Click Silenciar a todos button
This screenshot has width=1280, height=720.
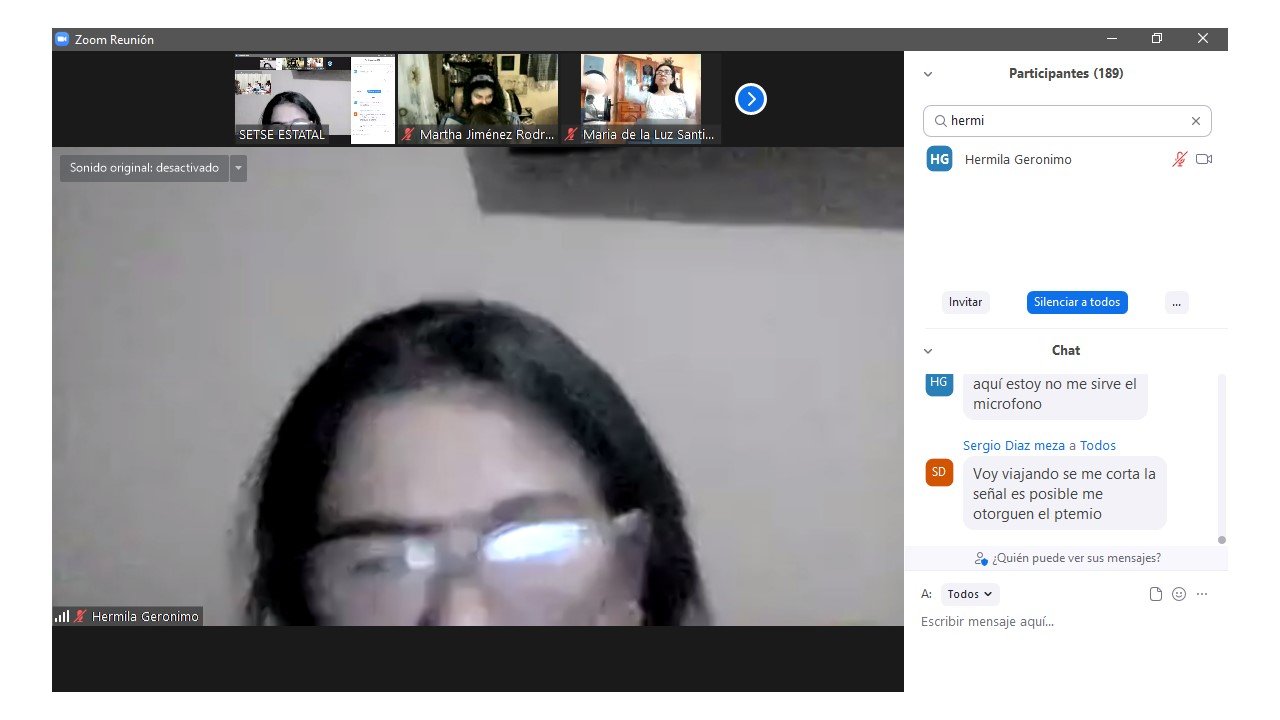[1077, 302]
